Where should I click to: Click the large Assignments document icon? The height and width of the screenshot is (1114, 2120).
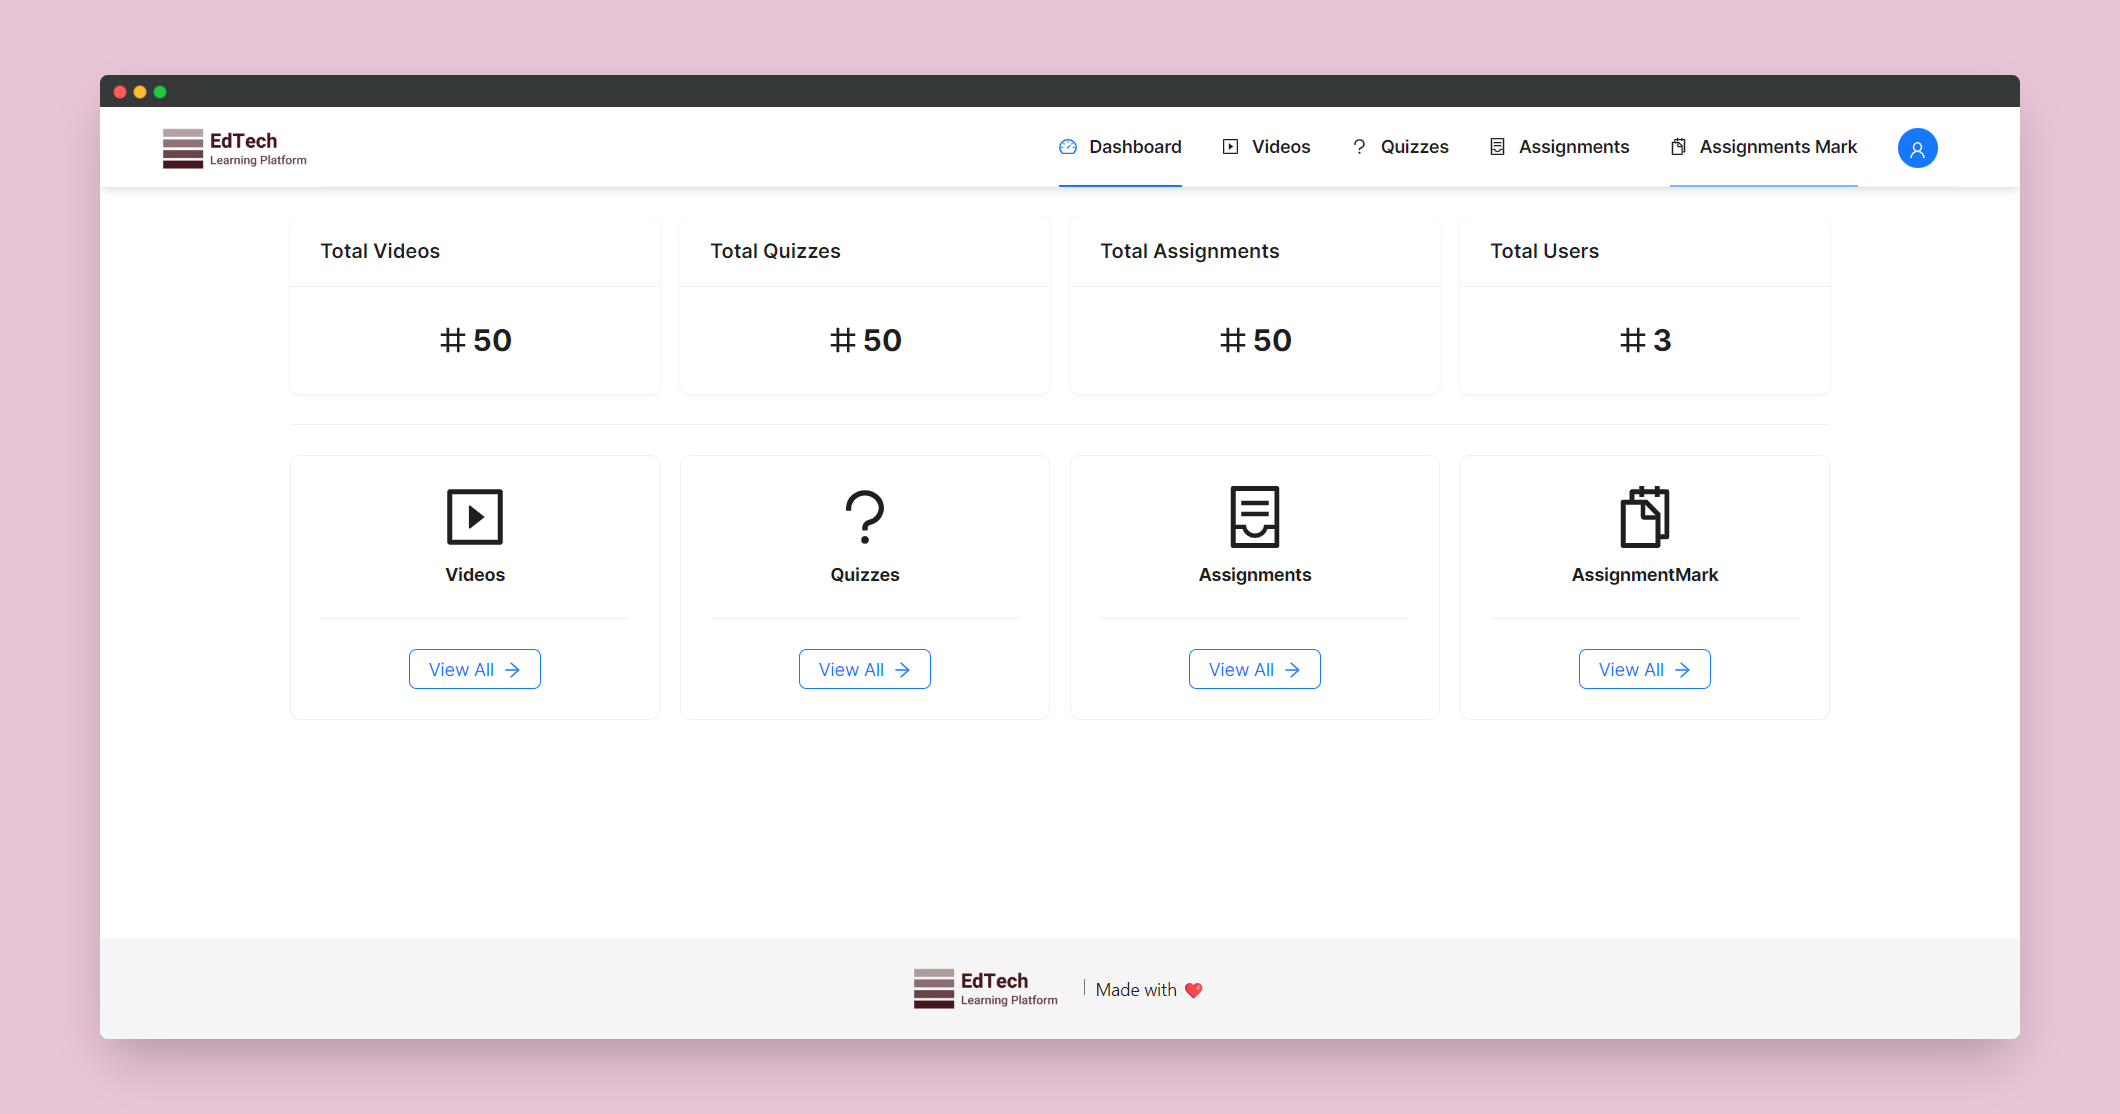tap(1254, 516)
